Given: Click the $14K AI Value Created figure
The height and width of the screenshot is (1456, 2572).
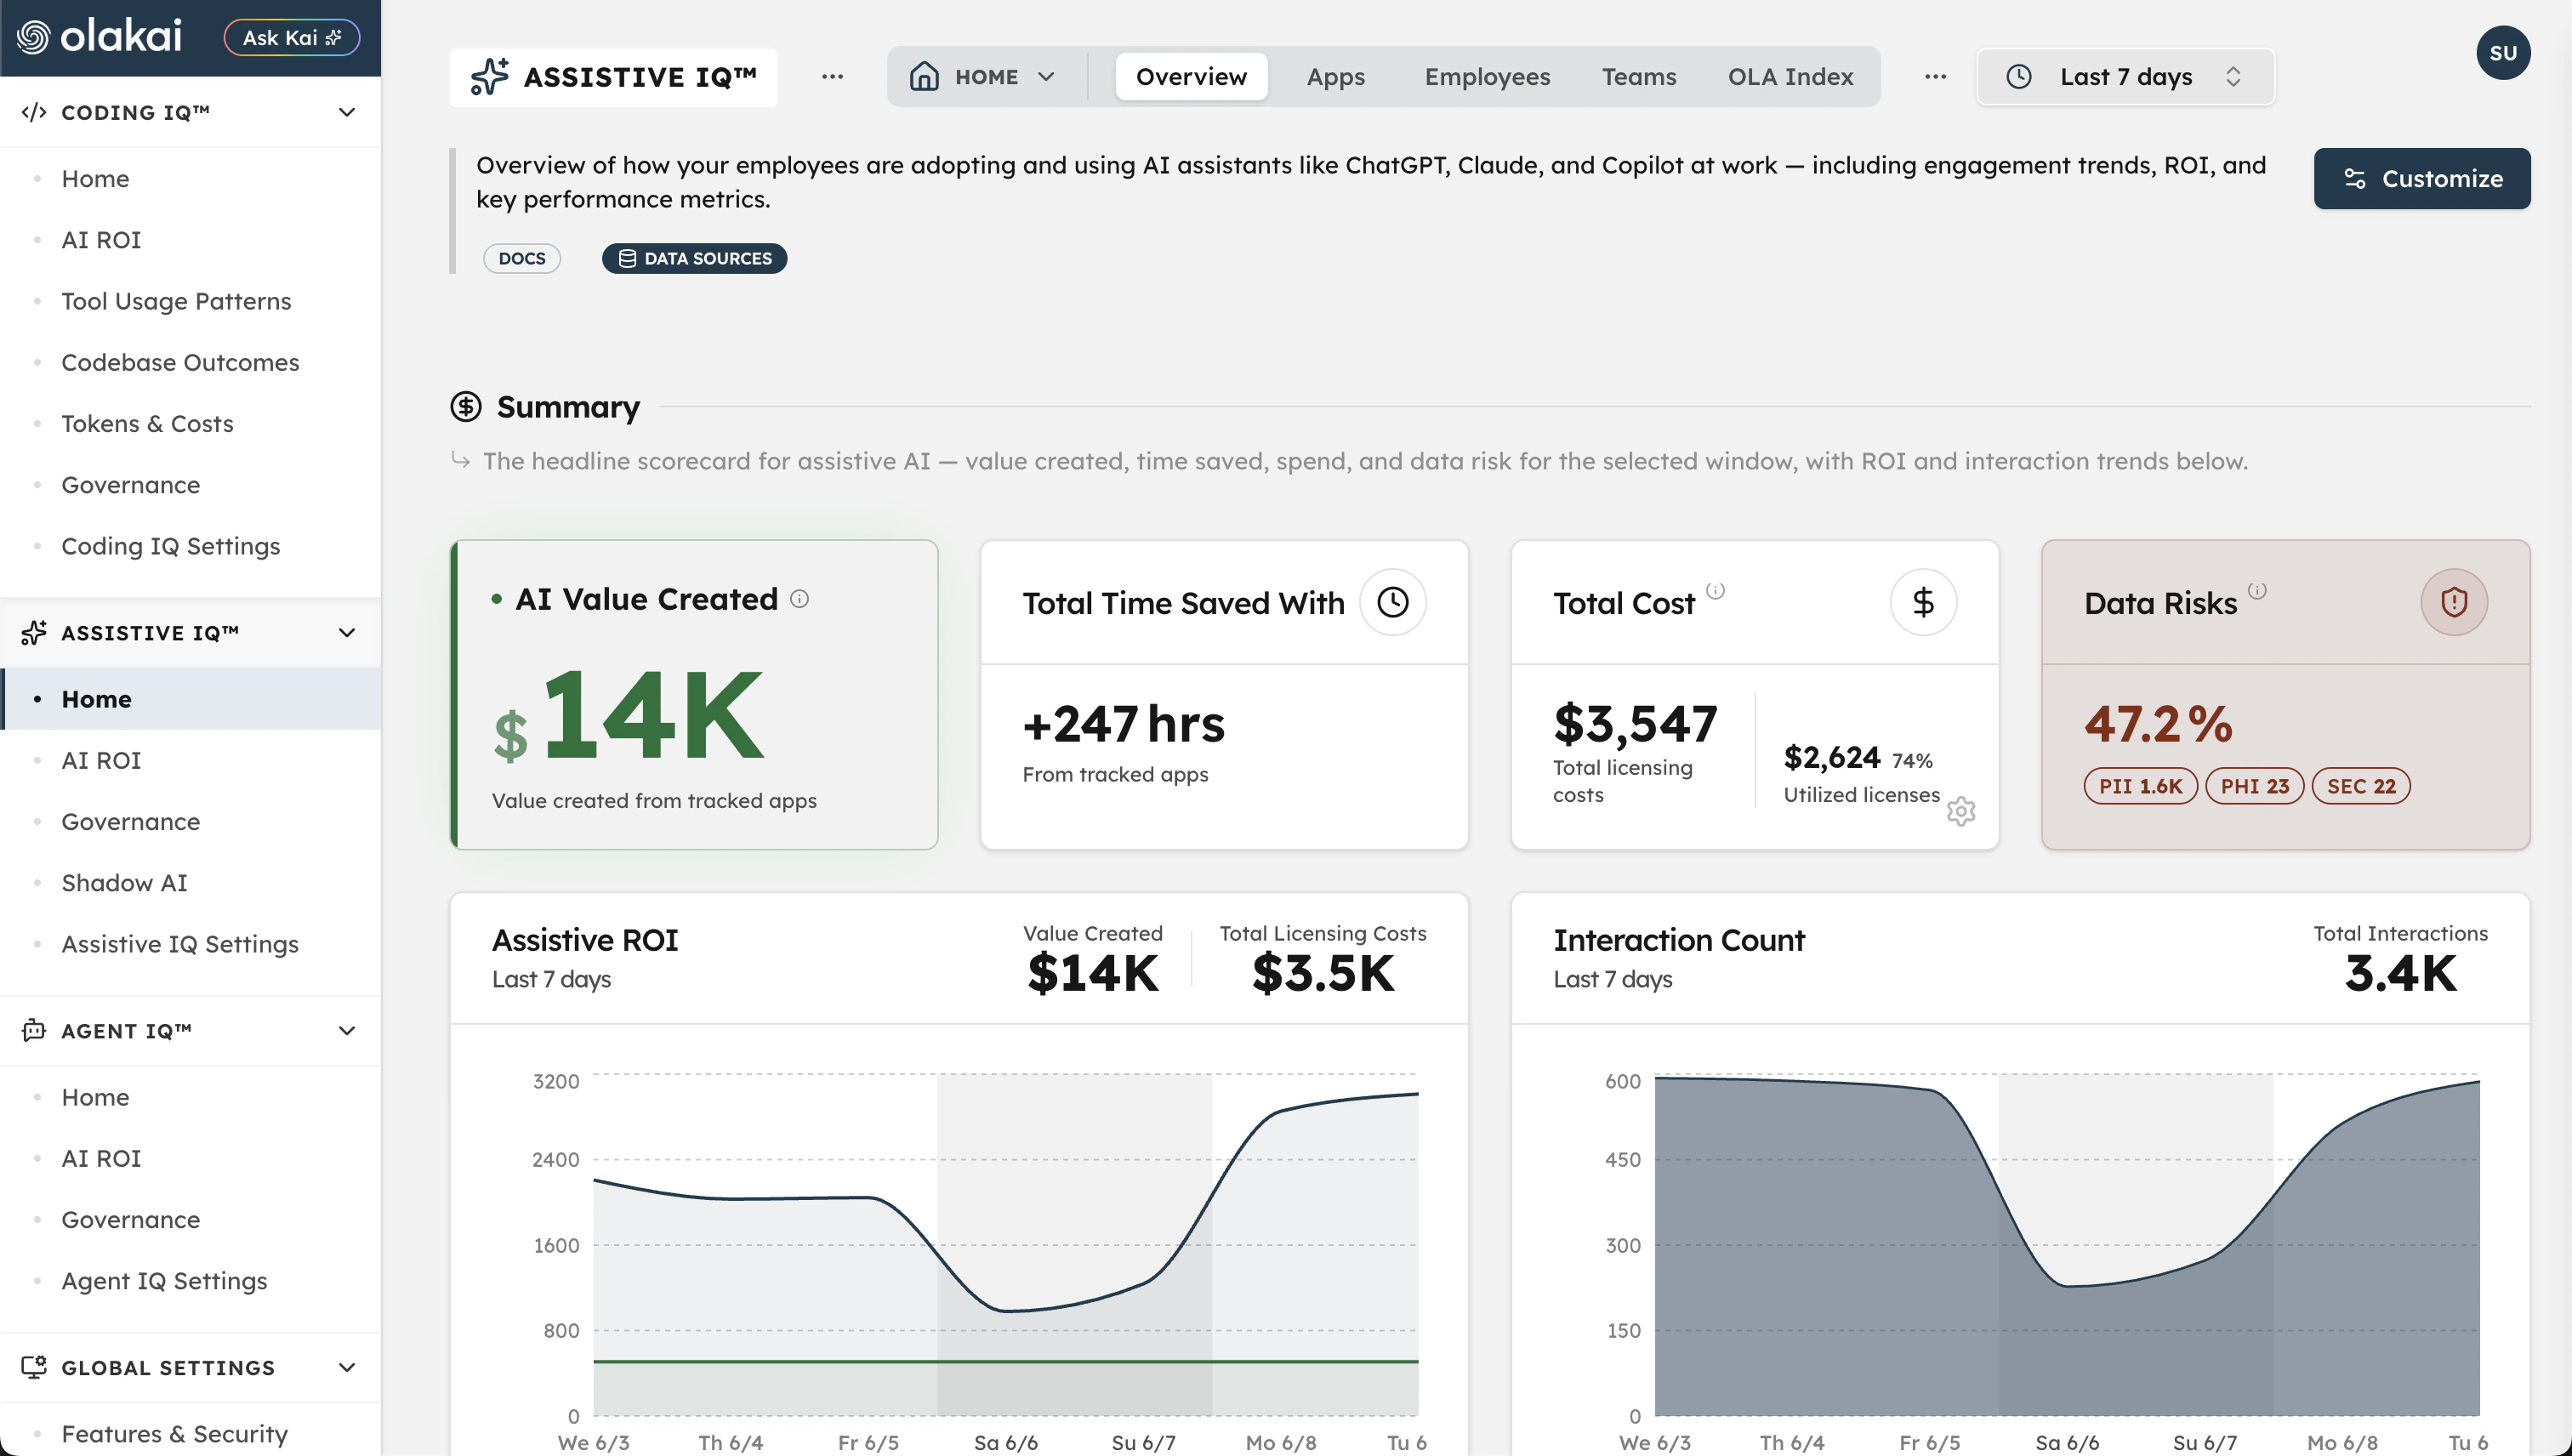Looking at the screenshot, I should (630, 717).
